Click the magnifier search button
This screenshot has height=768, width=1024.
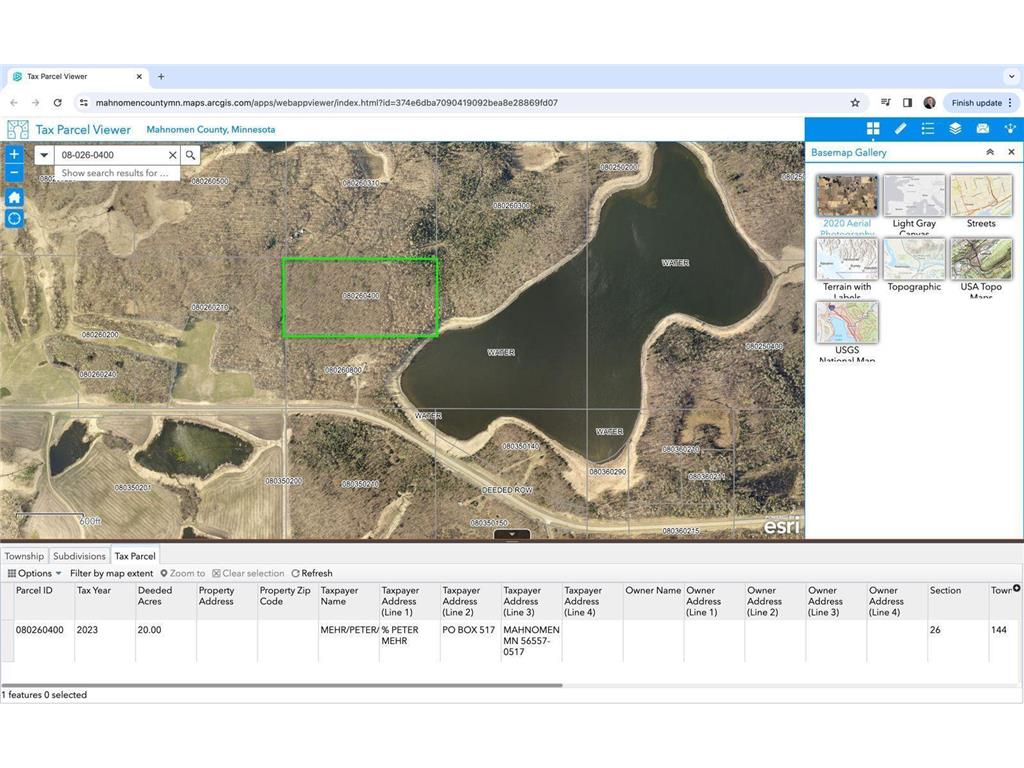click(190, 155)
